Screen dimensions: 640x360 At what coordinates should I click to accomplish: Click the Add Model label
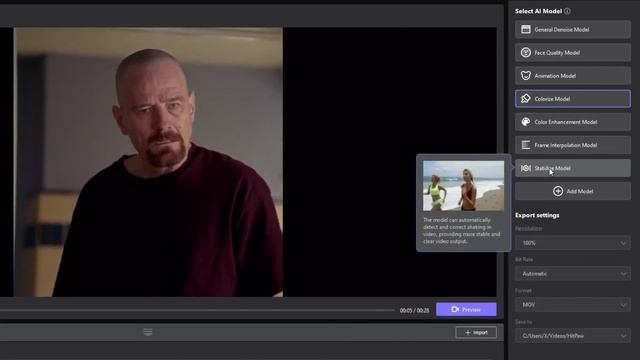580,191
